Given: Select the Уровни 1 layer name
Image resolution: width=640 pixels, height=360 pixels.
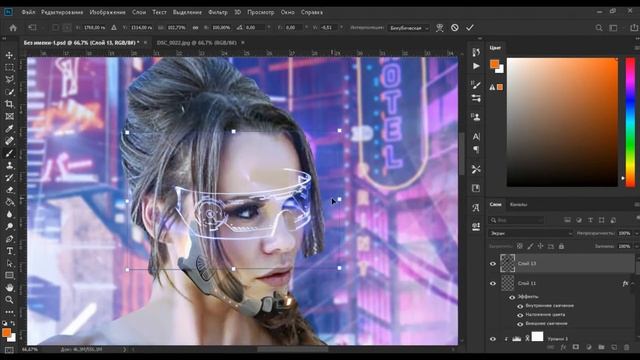Looking at the screenshot, I should click(x=558, y=339).
